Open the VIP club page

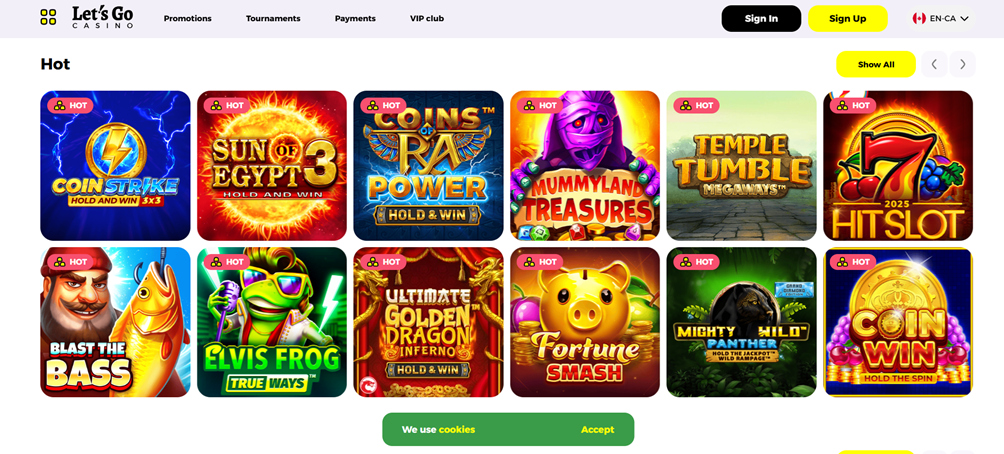tap(427, 19)
